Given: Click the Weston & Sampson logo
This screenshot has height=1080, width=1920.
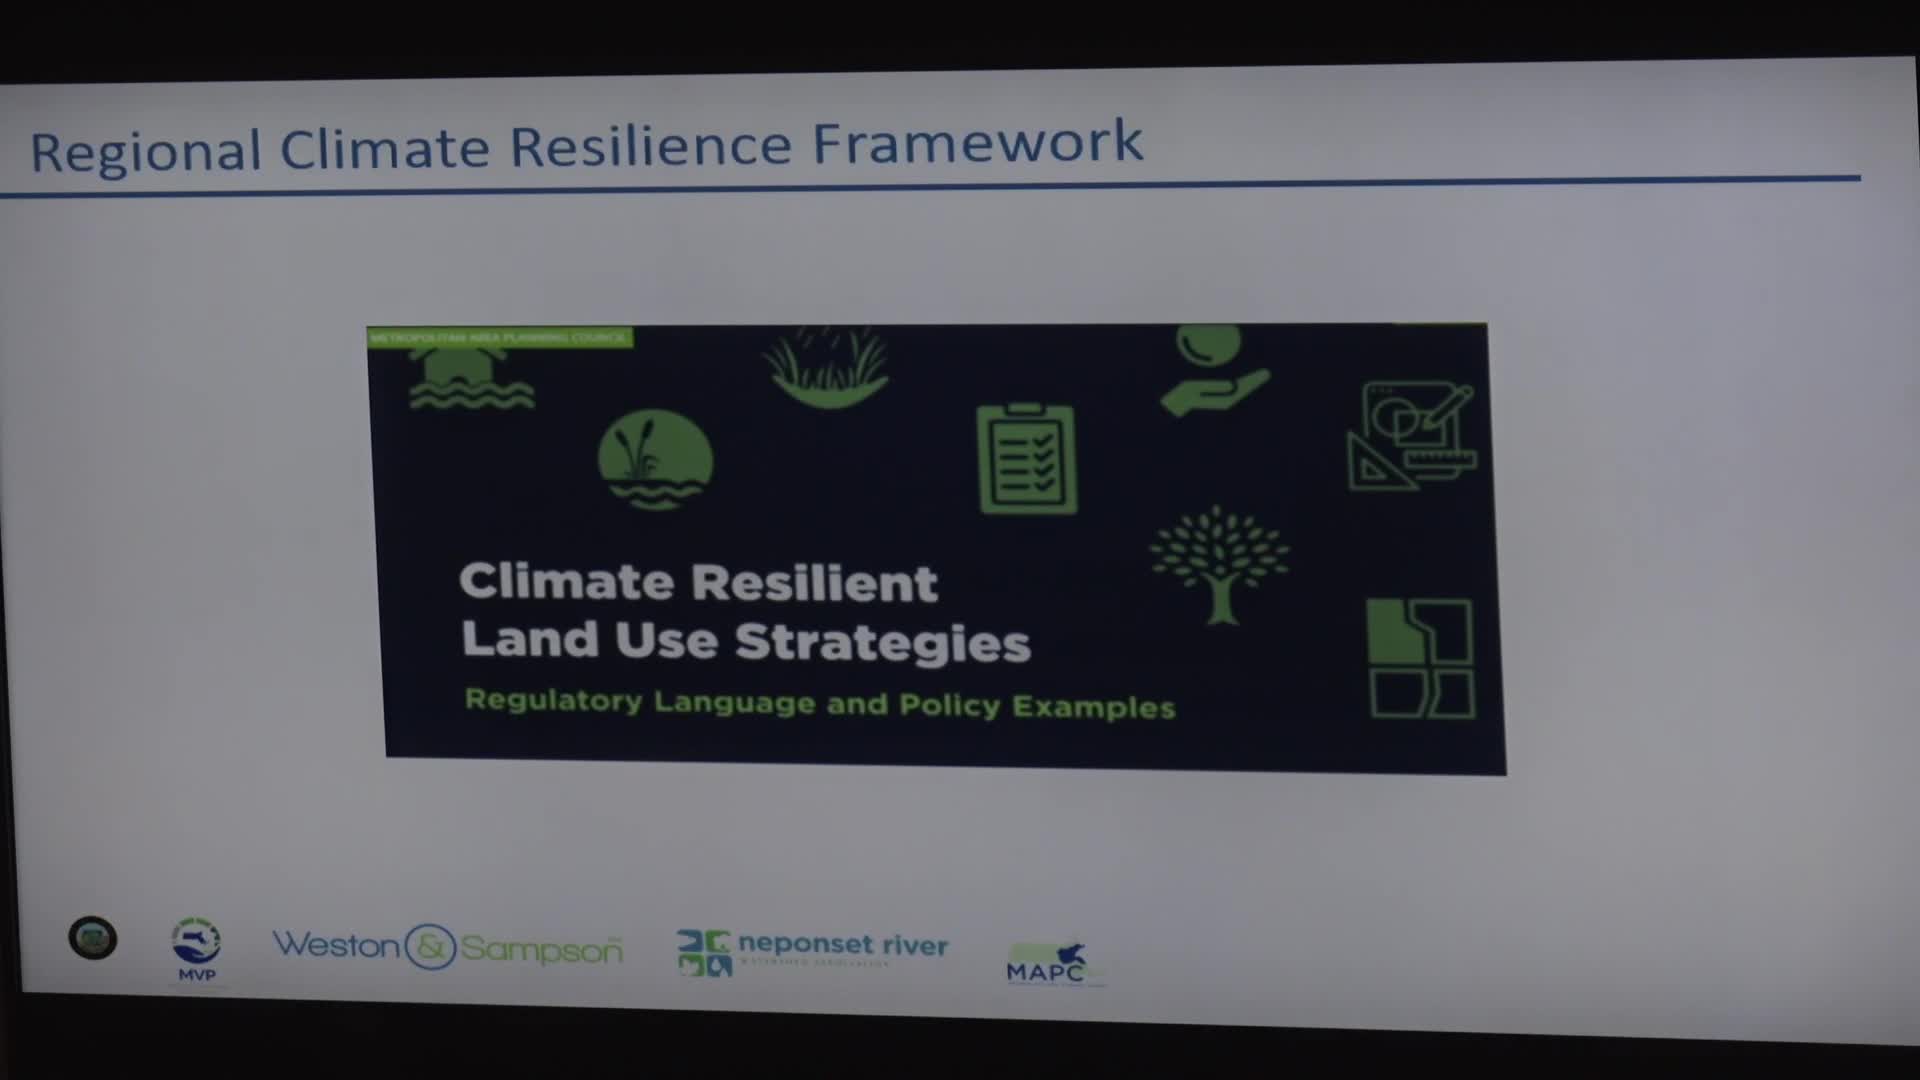Looking at the screenshot, I should [x=448, y=946].
